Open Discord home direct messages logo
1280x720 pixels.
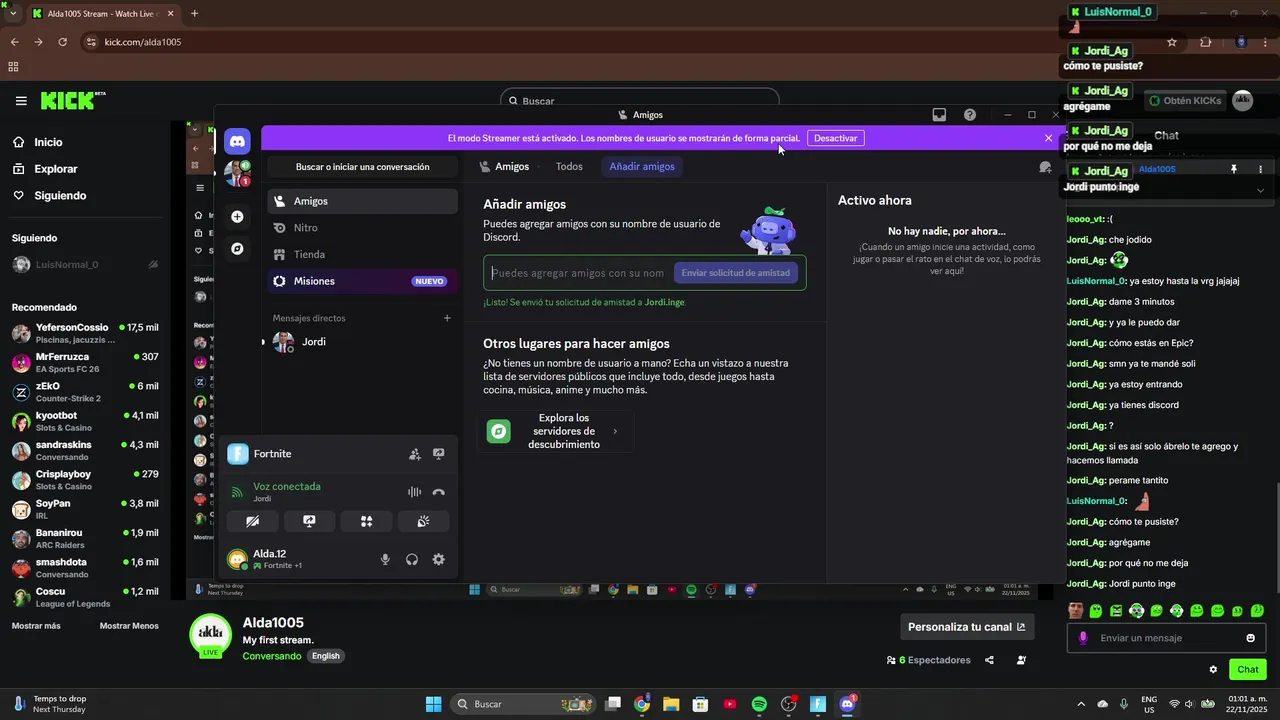tap(237, 140)
